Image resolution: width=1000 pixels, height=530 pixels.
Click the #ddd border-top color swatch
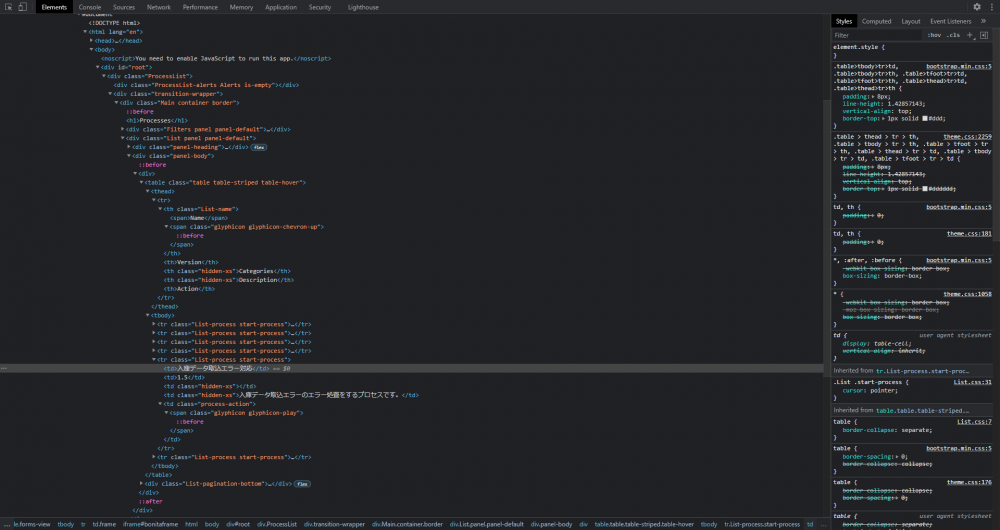click(x=925, y=119)
